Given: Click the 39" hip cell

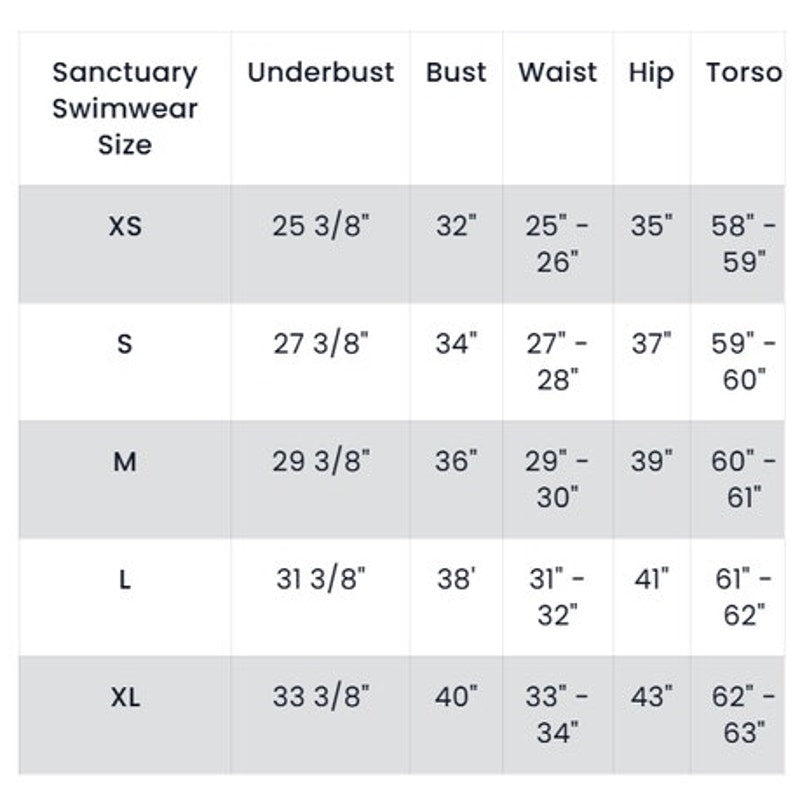Looking at the screenshot, I should 651,462.
